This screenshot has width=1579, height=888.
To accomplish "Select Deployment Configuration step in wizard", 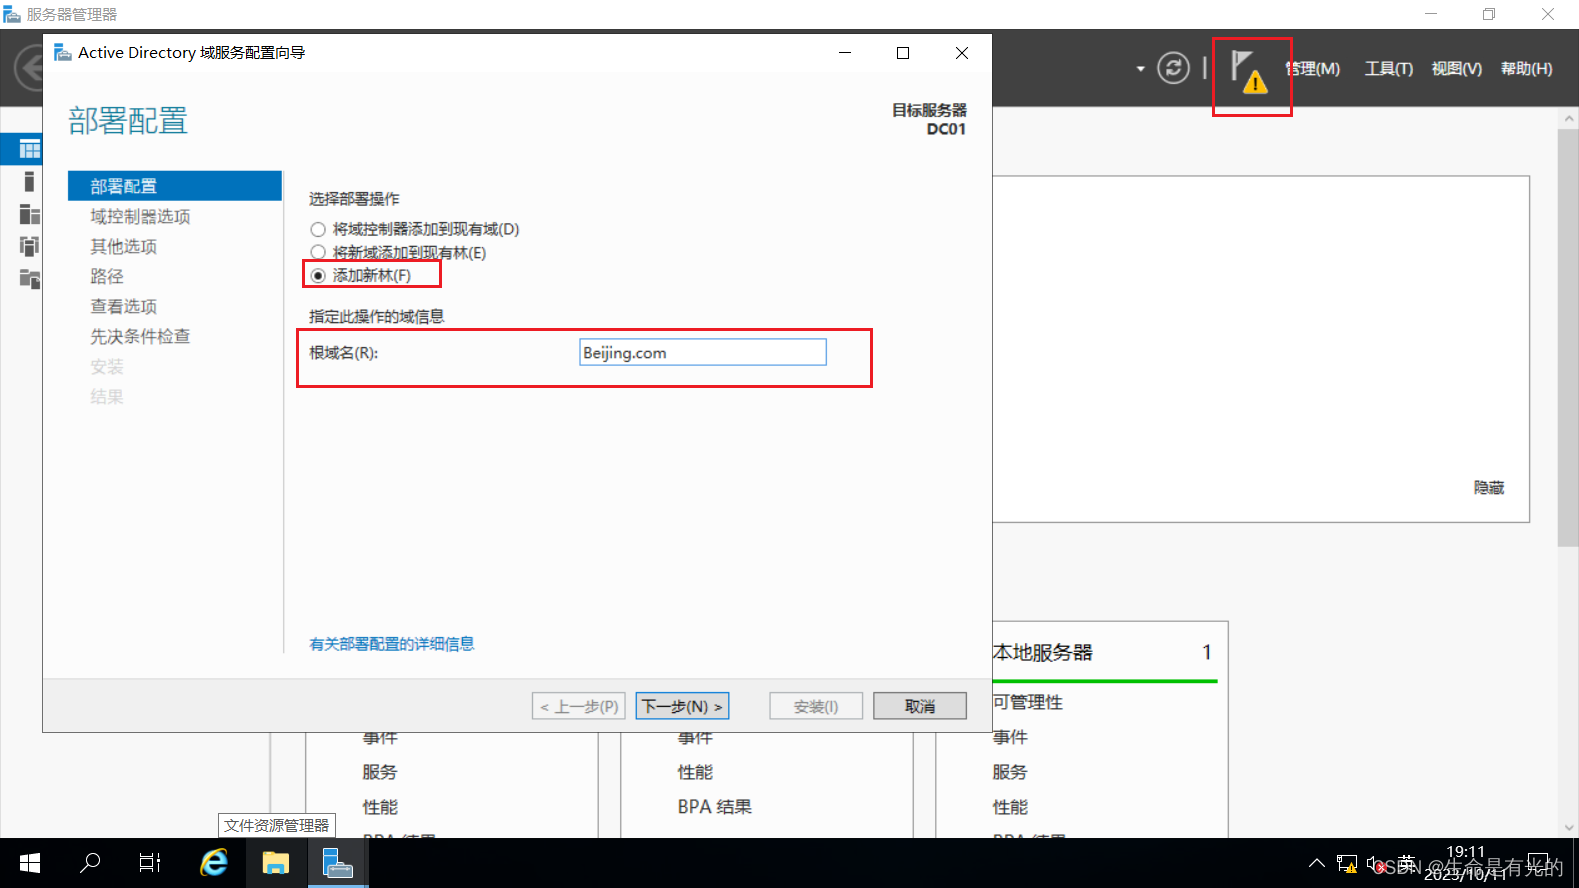I will coord(175,186).
